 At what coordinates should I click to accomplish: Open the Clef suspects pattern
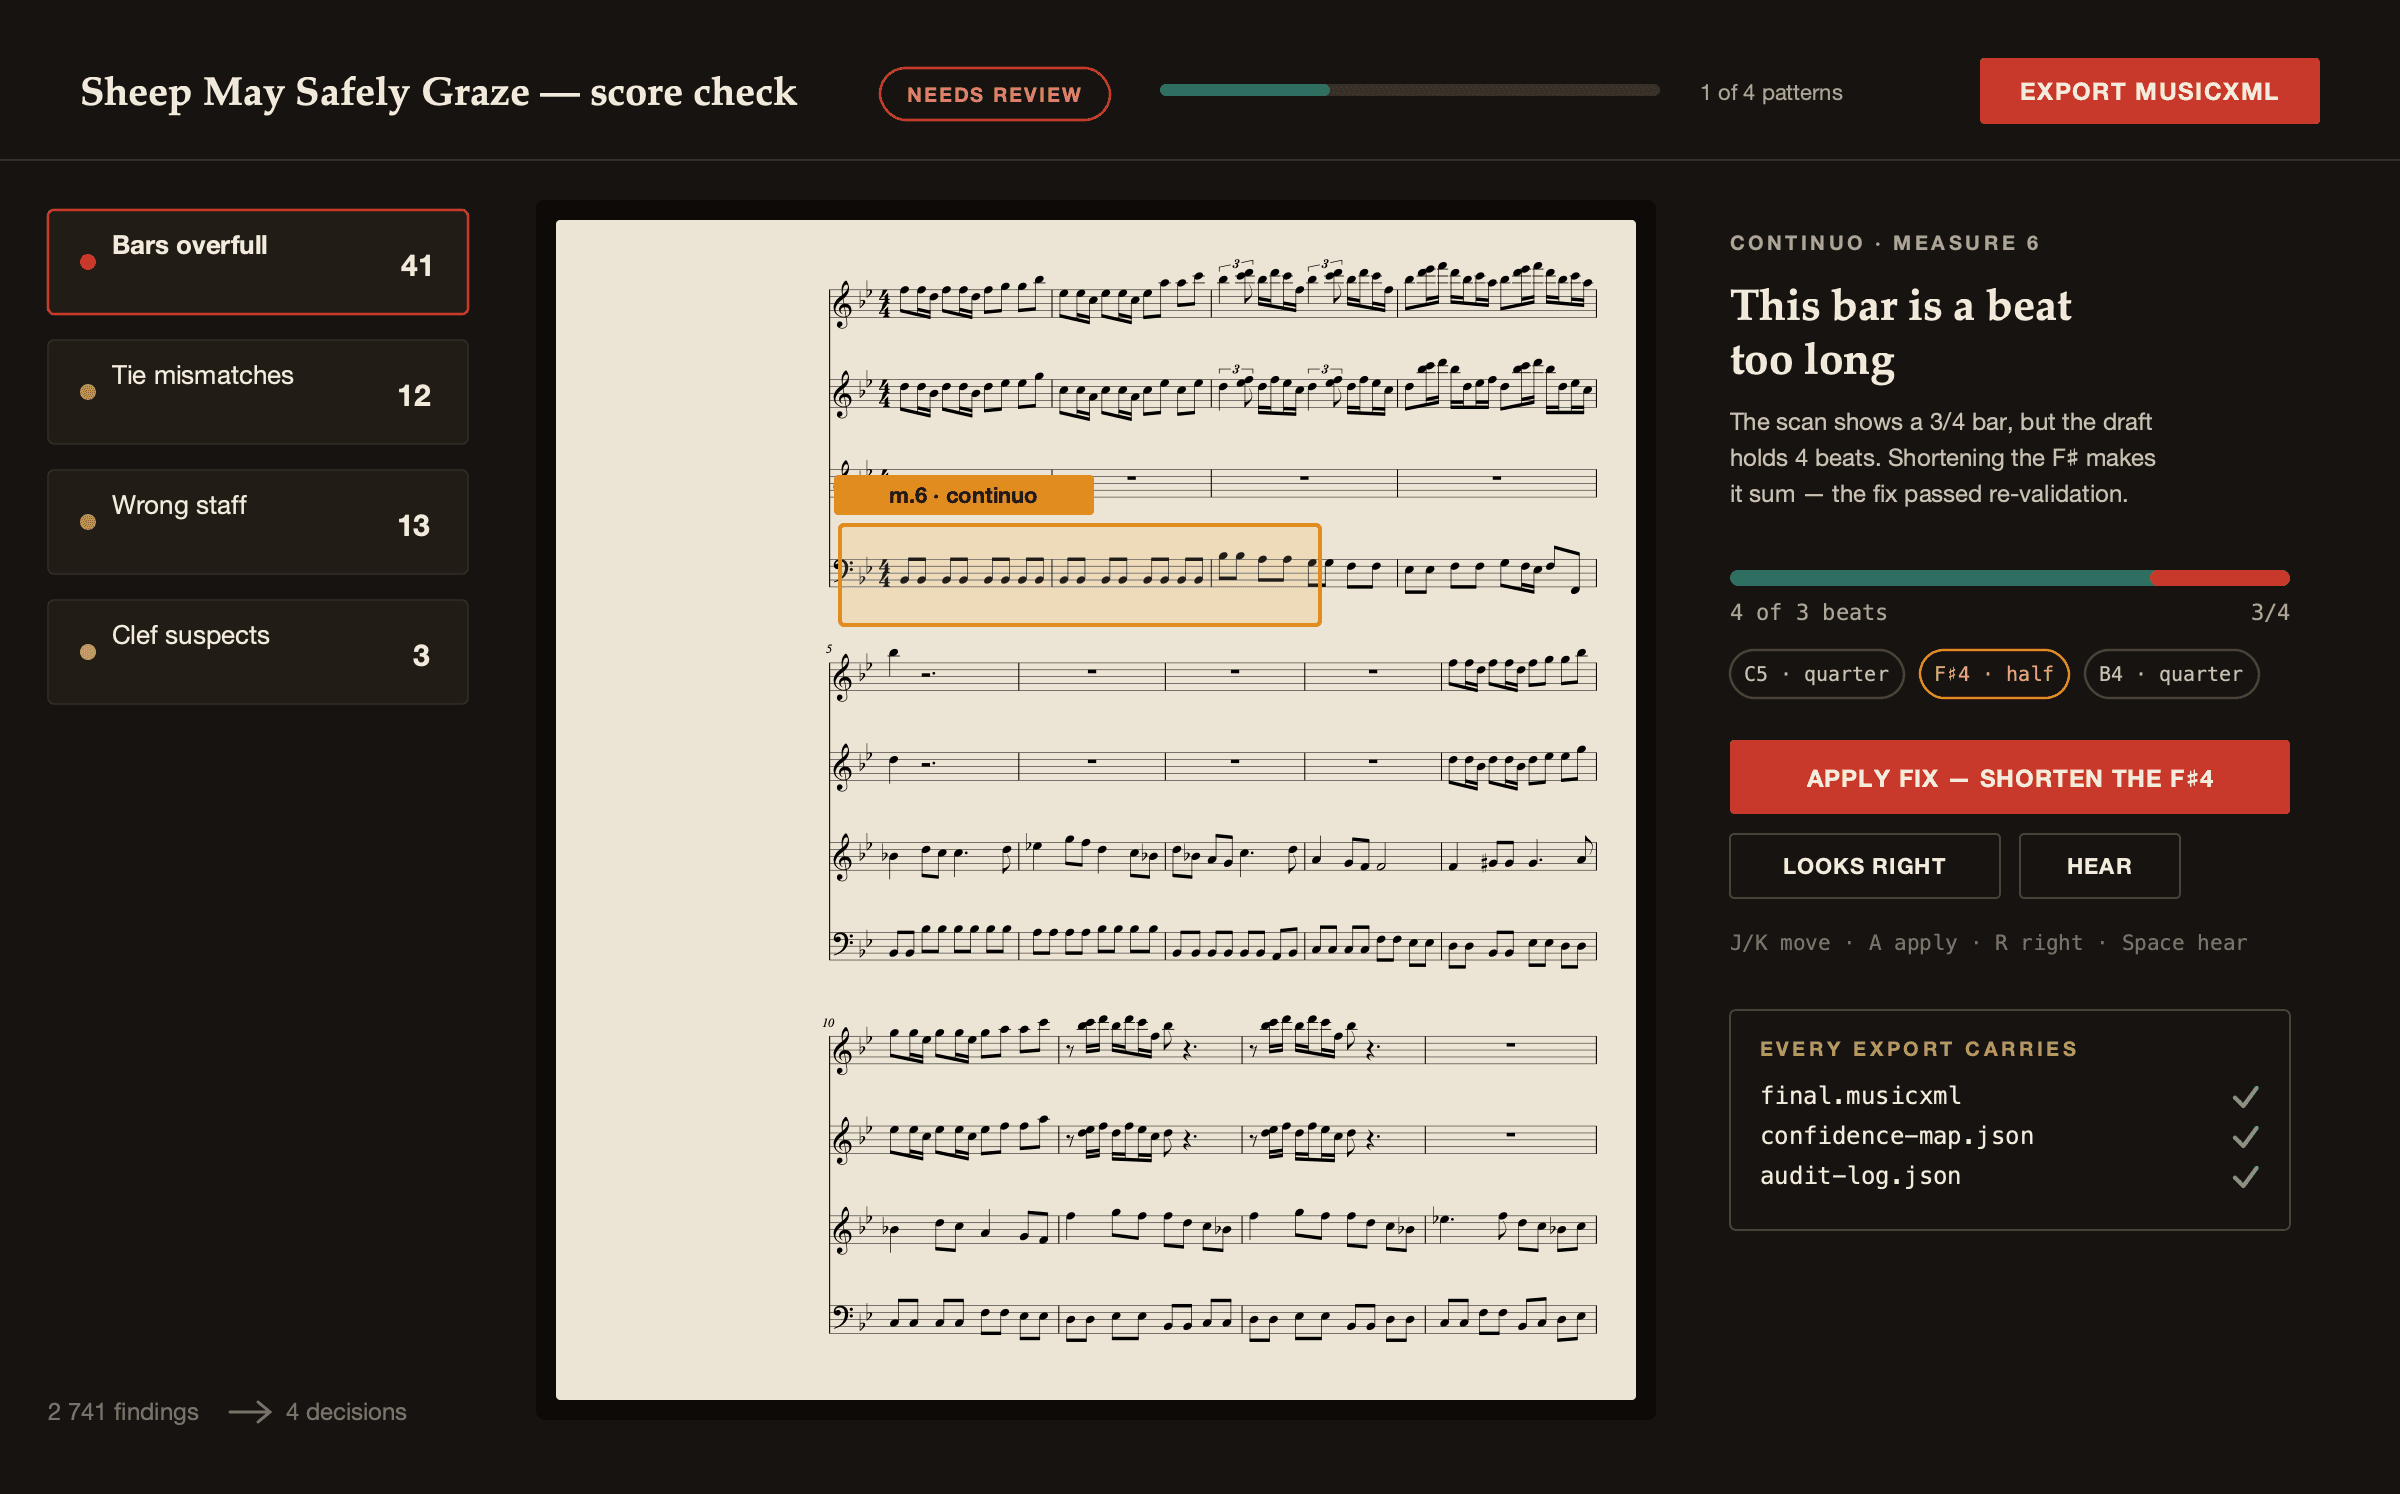(x=258, y=652)
